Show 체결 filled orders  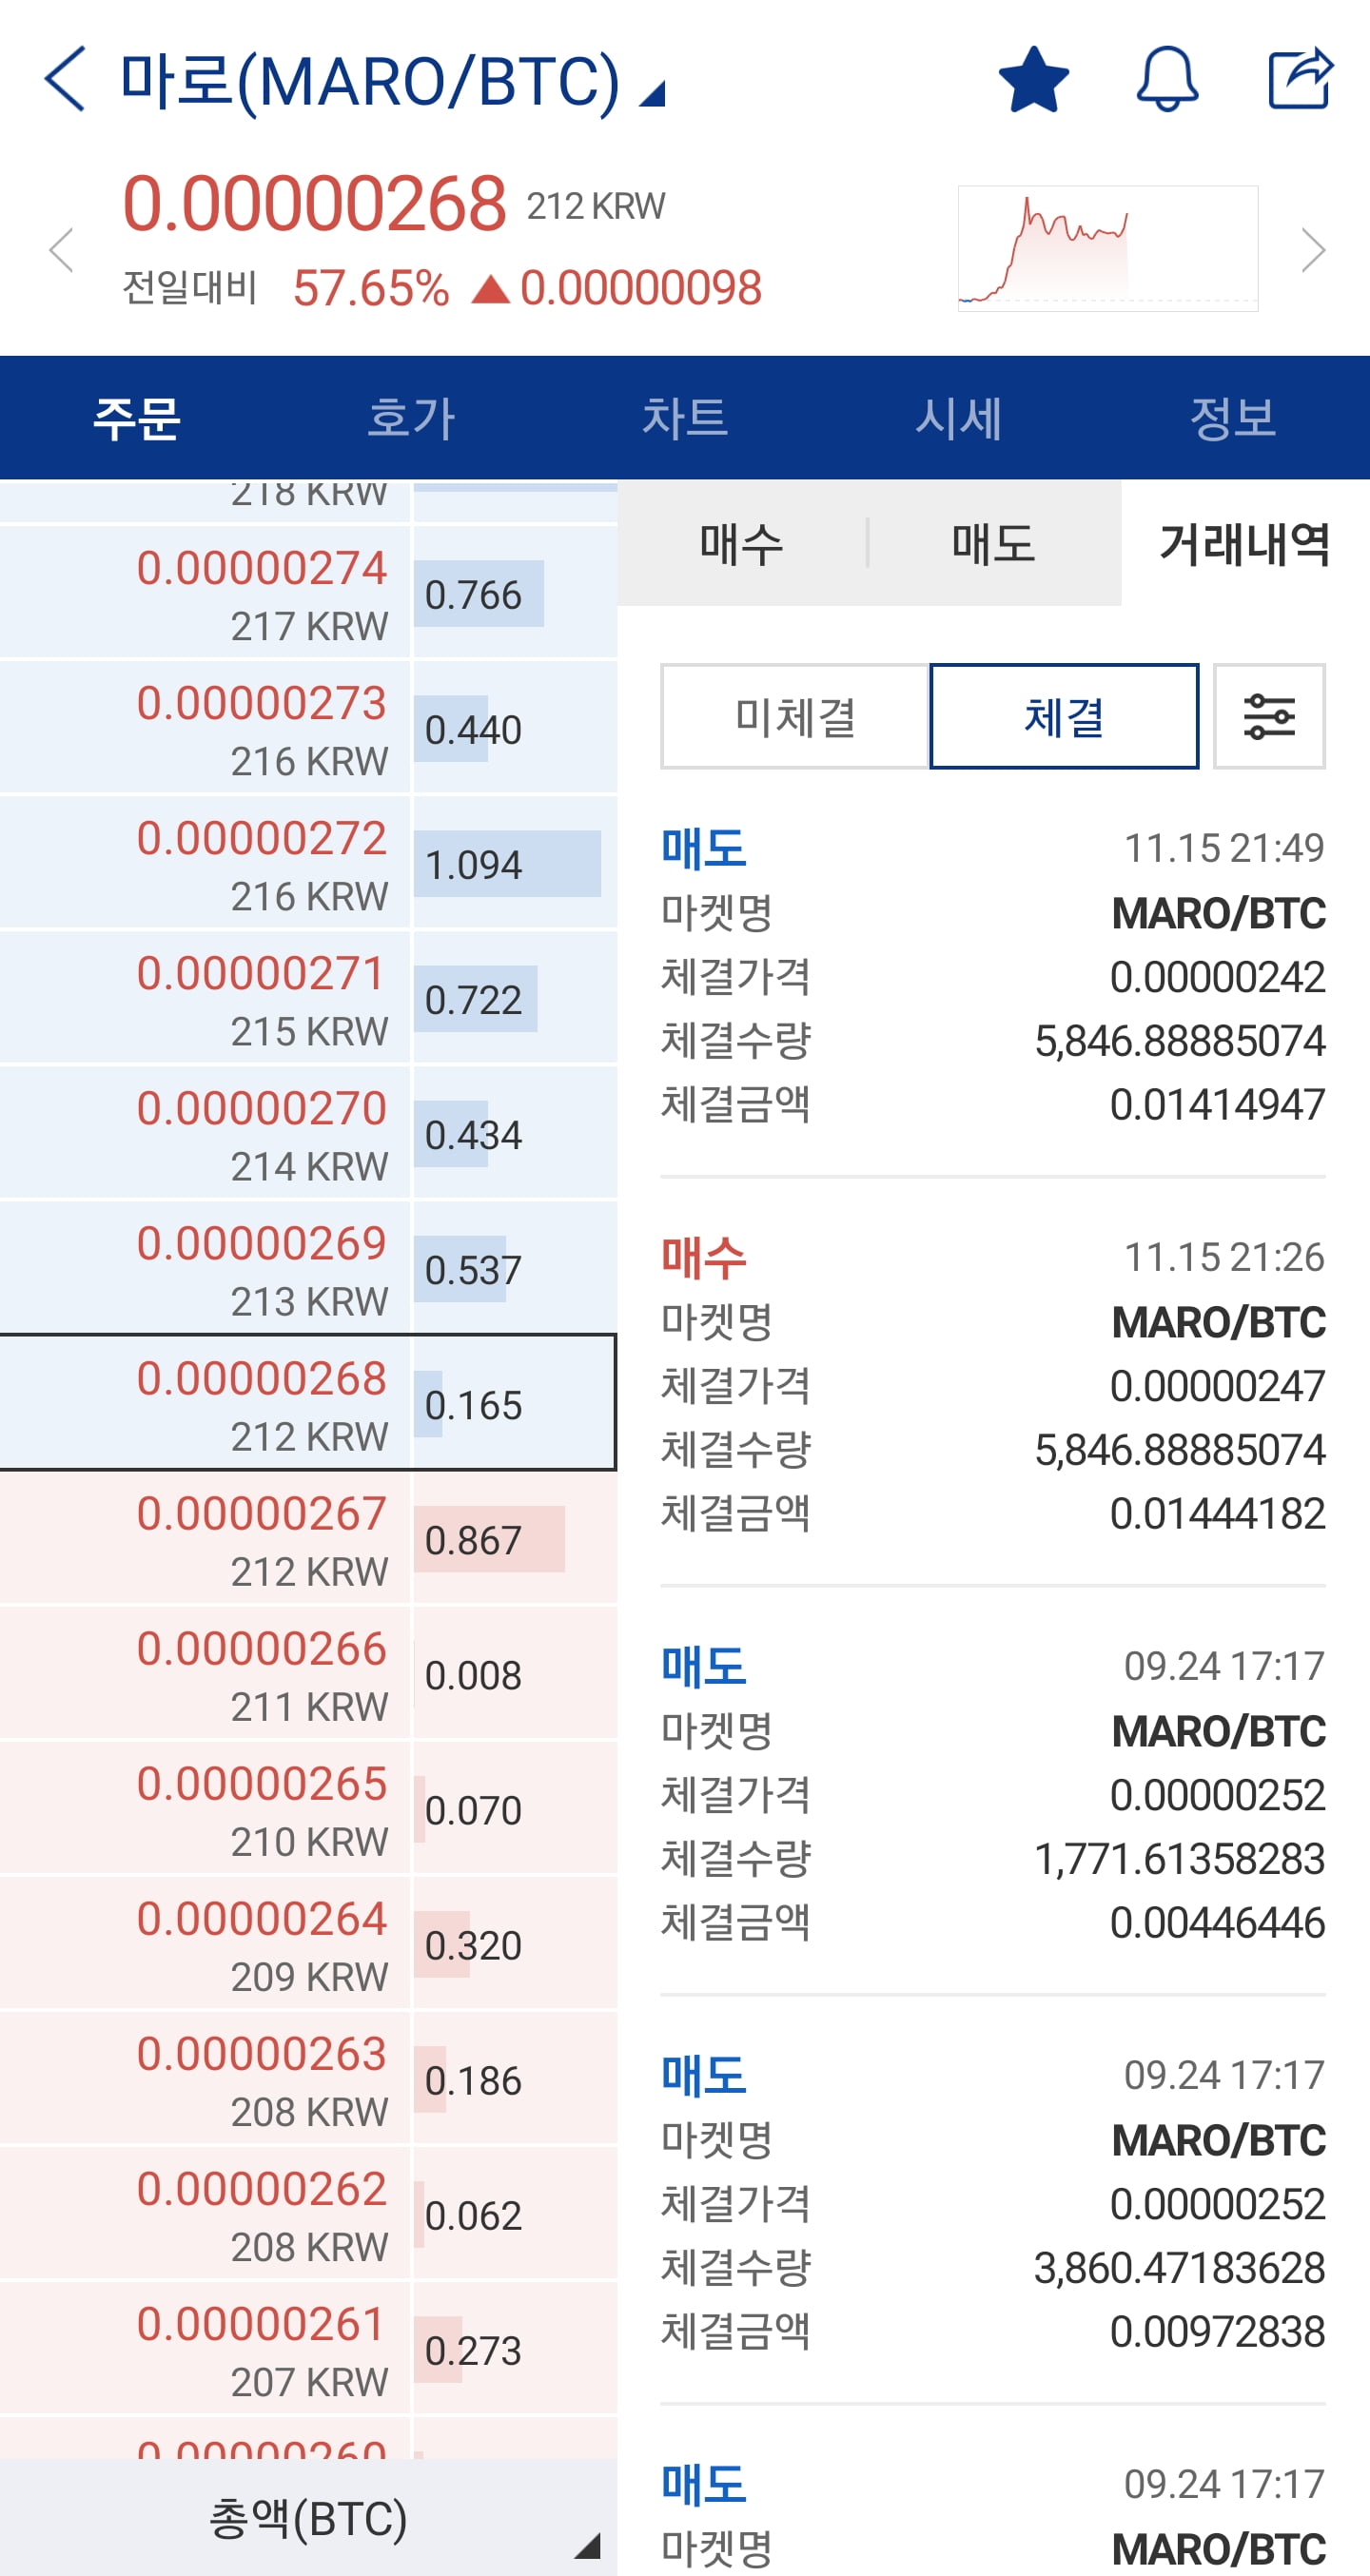click(1064, 716)
